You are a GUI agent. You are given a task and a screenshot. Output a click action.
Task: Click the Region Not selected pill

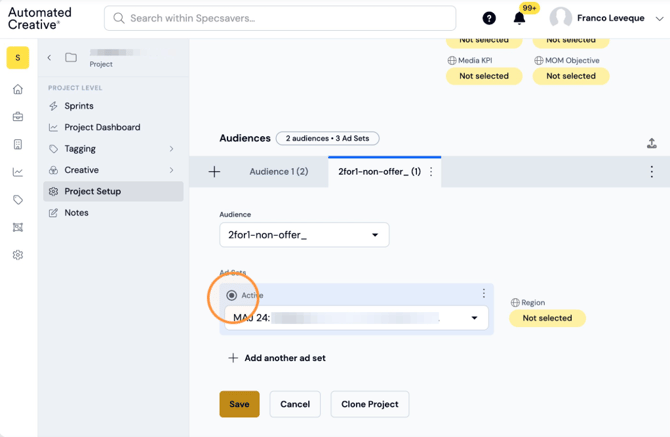[547, 318]
